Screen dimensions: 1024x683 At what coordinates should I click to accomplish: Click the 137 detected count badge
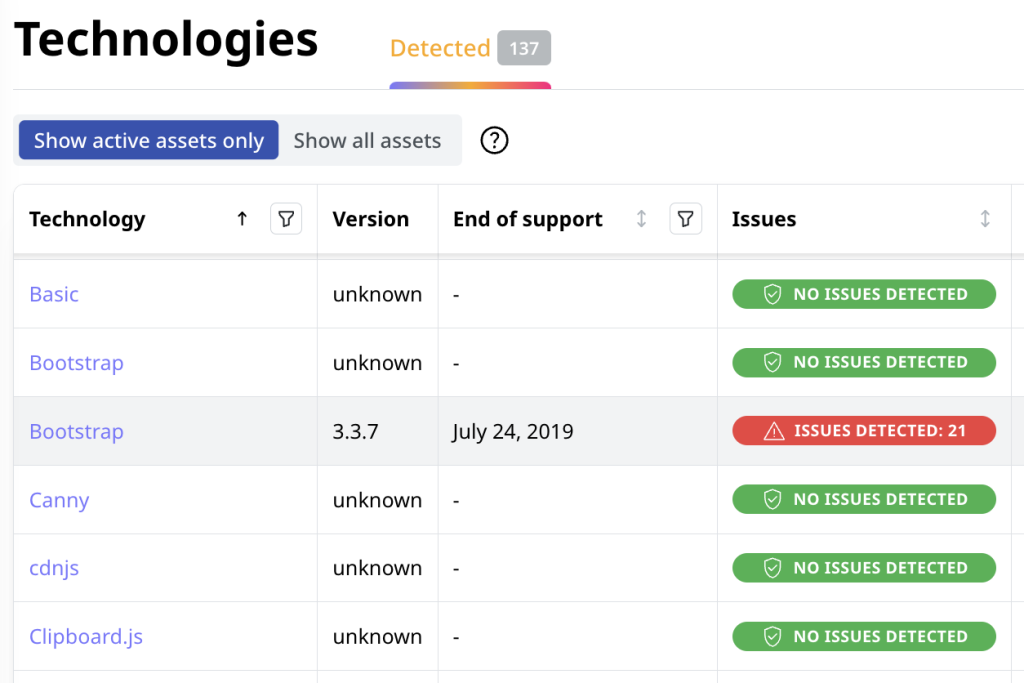pyautogui.click(x=524, y=48)
